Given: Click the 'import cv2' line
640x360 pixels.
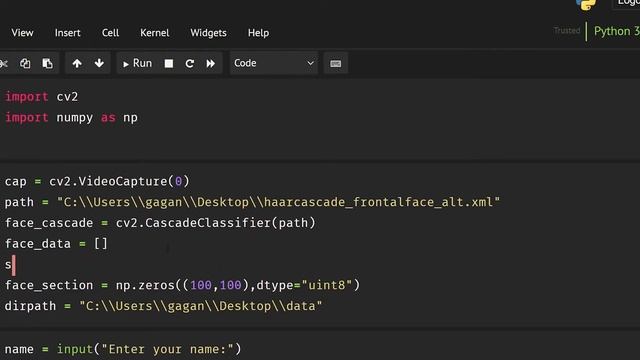Looking at the screenshot, I should pyautogui.click(x=41, y=97).
